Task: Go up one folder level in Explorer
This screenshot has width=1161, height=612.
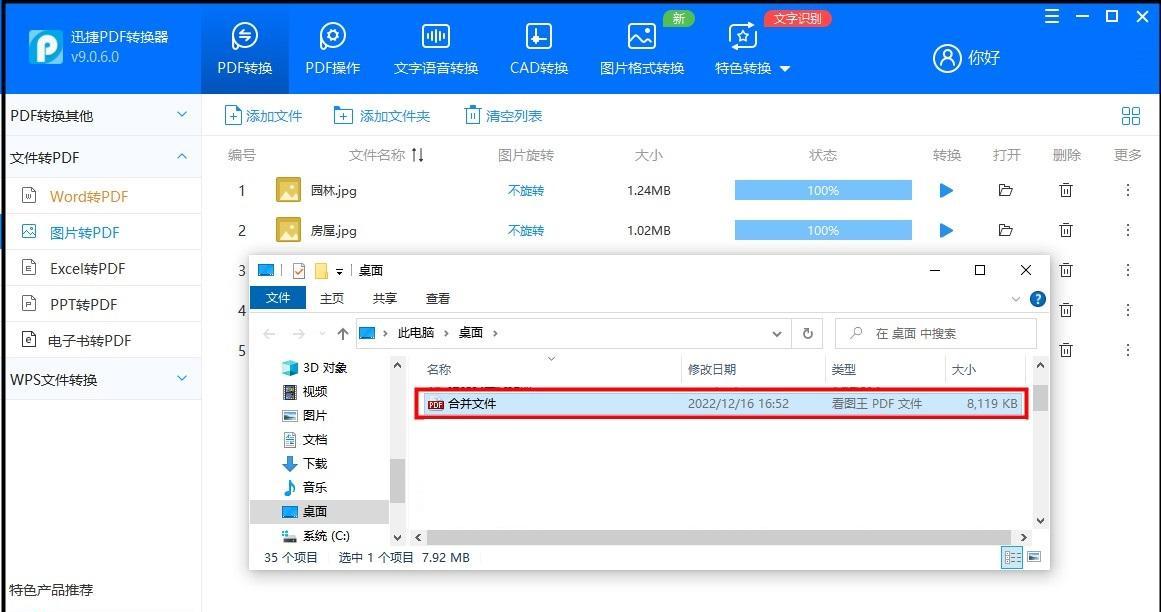Action: tap(342, 334)
